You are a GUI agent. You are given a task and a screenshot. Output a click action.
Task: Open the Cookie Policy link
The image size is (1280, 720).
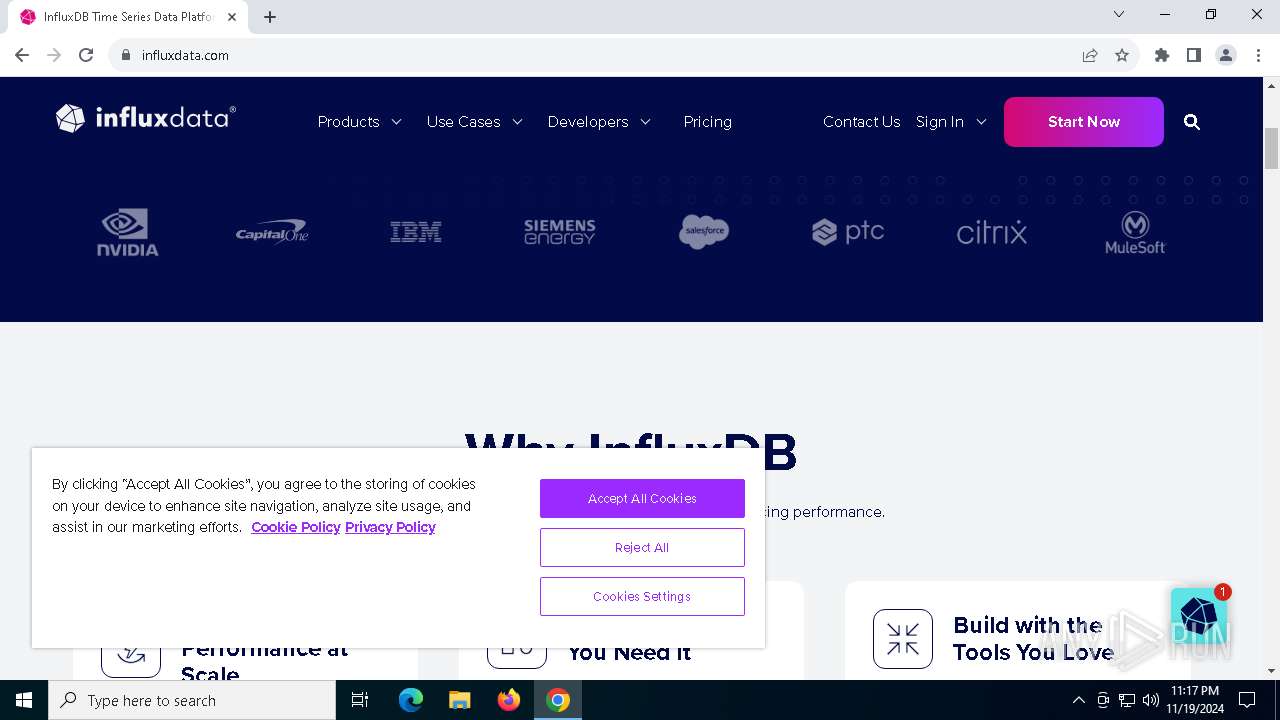tap(296, 527)
